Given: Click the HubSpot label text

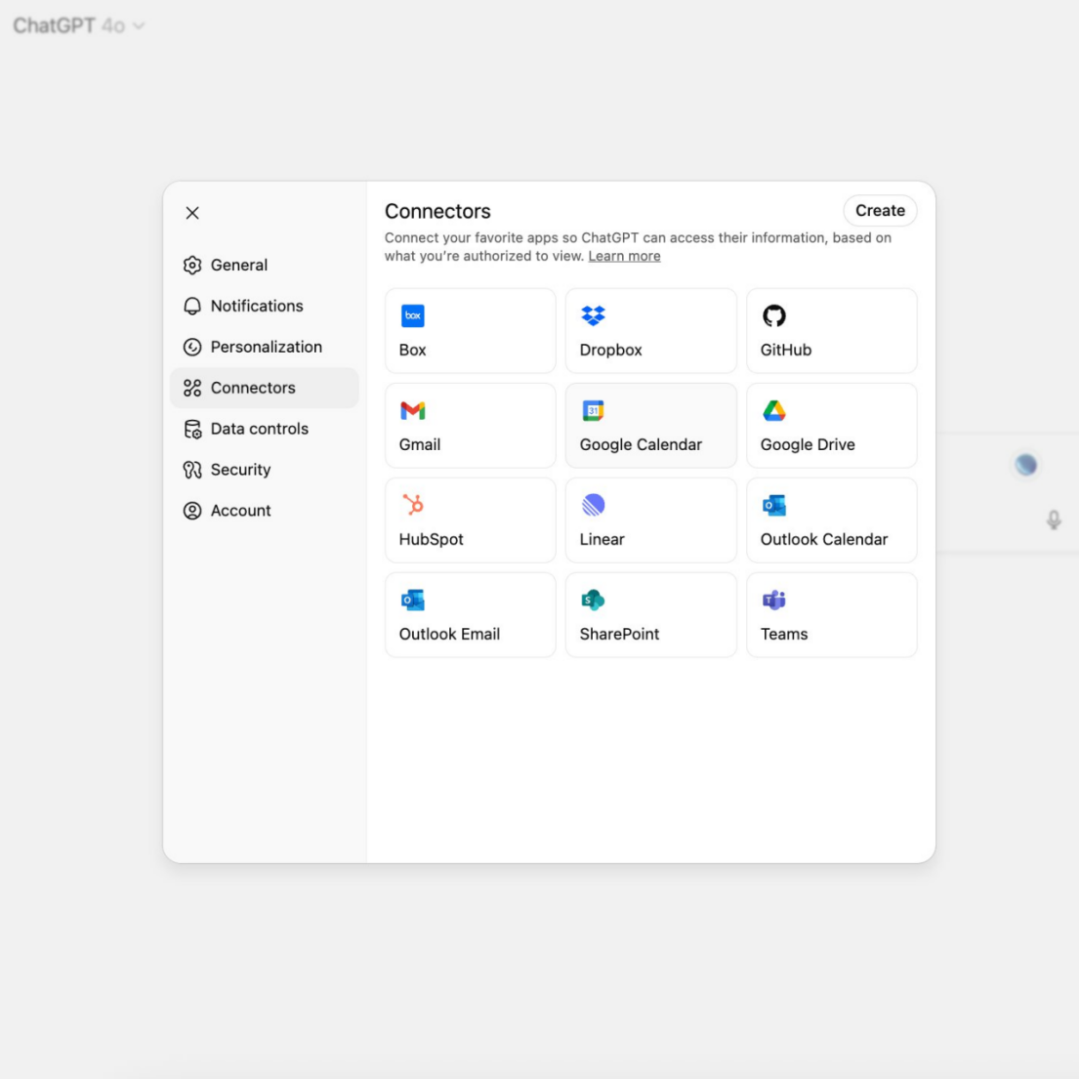Looking at the screenshot, I should point(431,539).
